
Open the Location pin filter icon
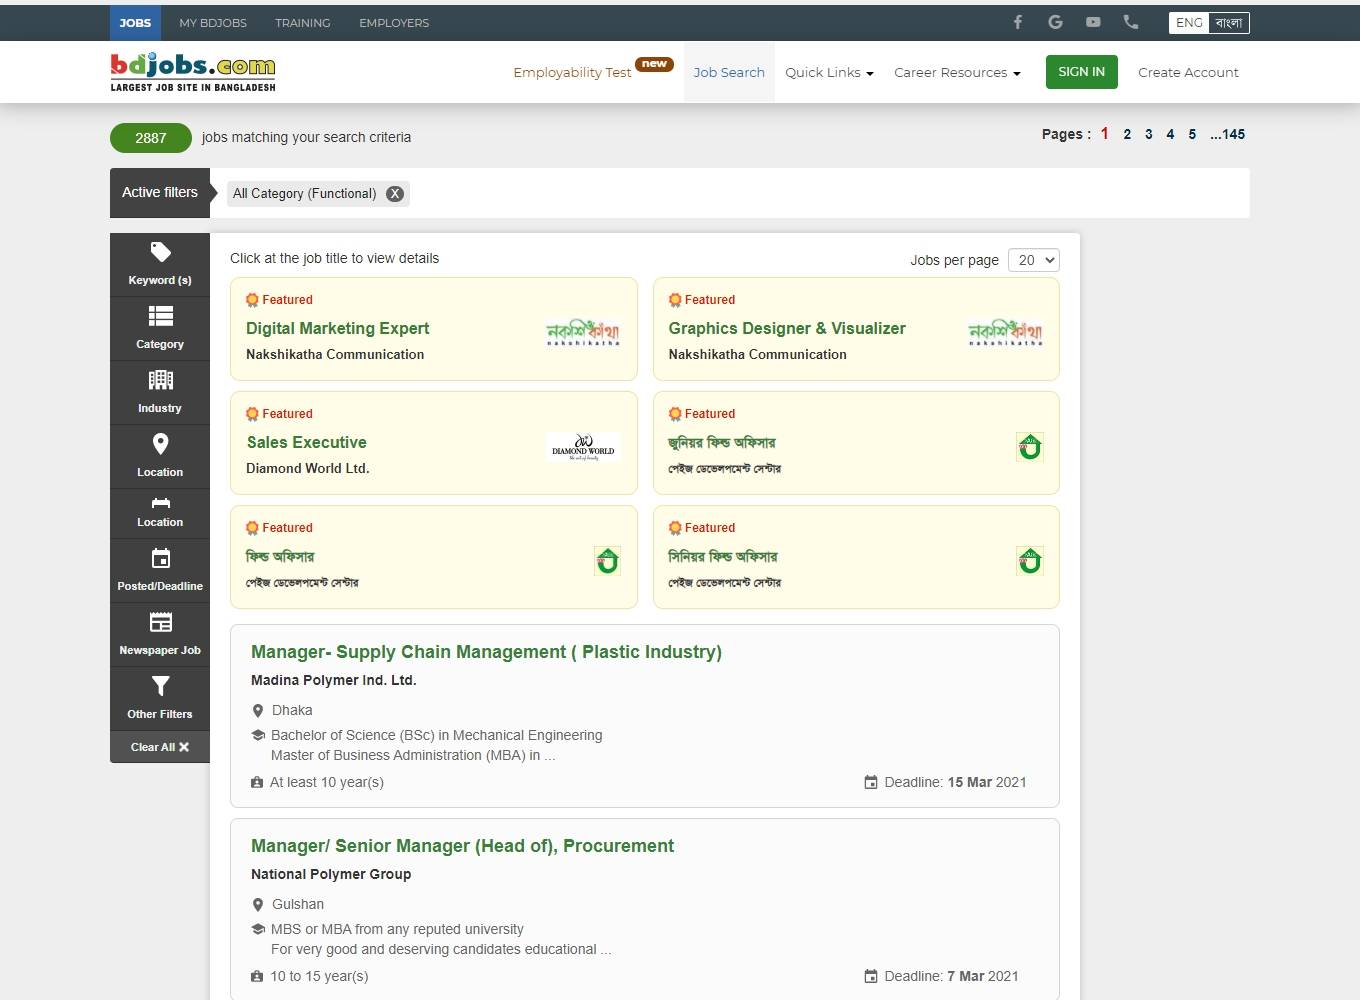[x=160, y=444]
